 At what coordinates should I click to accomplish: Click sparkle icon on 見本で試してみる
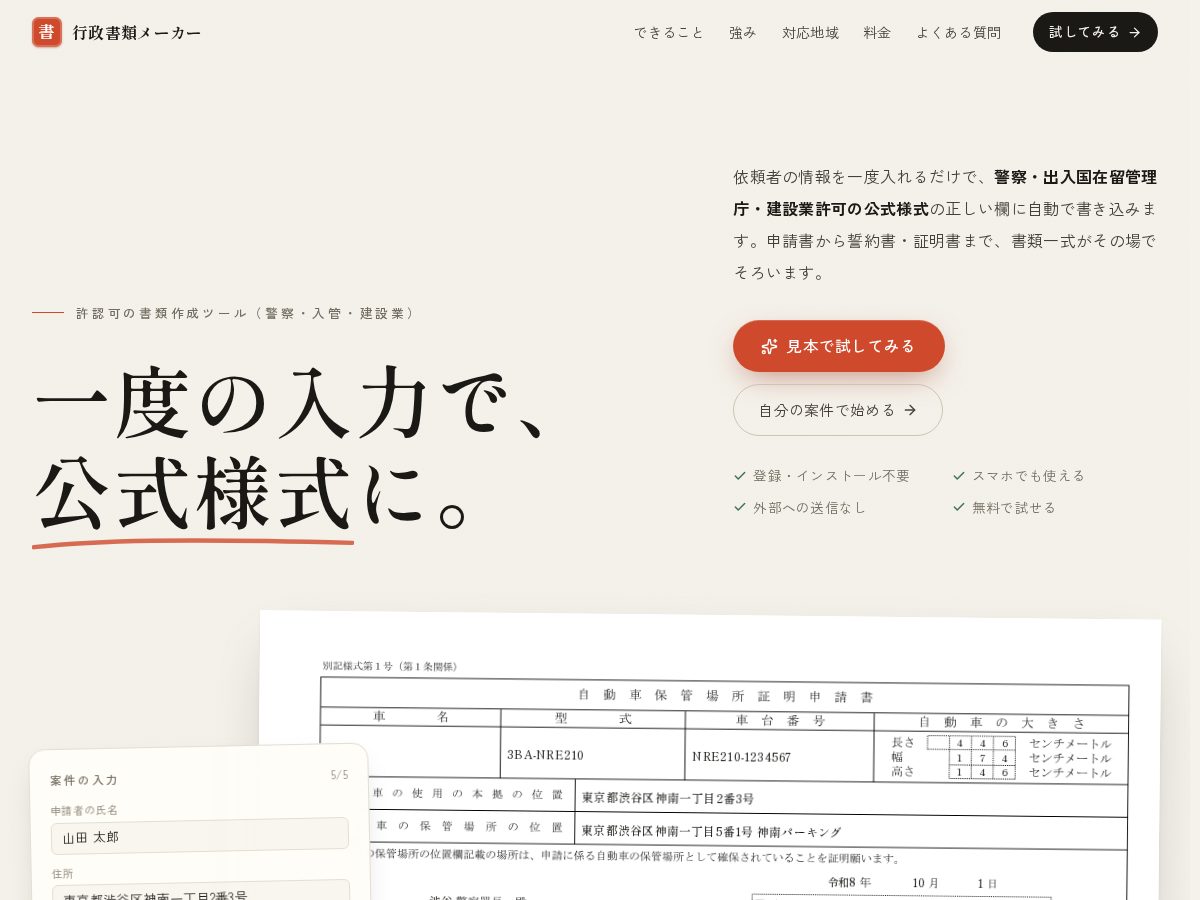pos(769,346)
